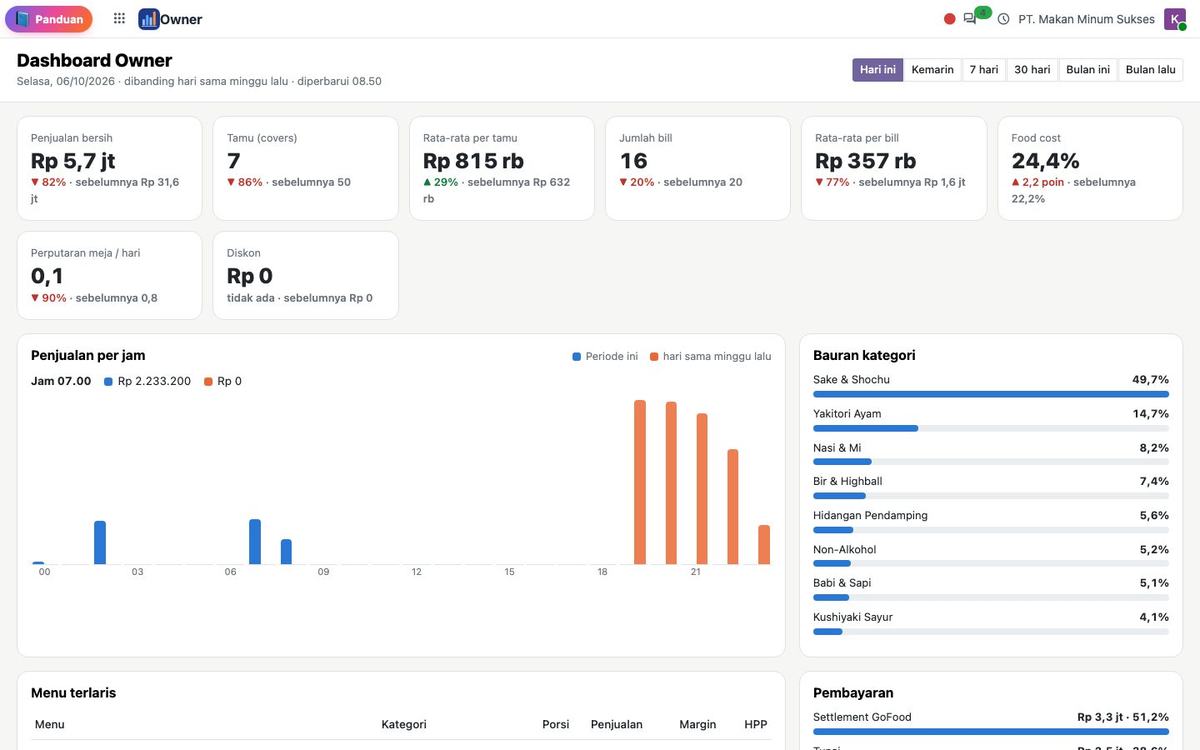
Task: Select the Bulan lalu period tab
Action: click(1150, 70)
